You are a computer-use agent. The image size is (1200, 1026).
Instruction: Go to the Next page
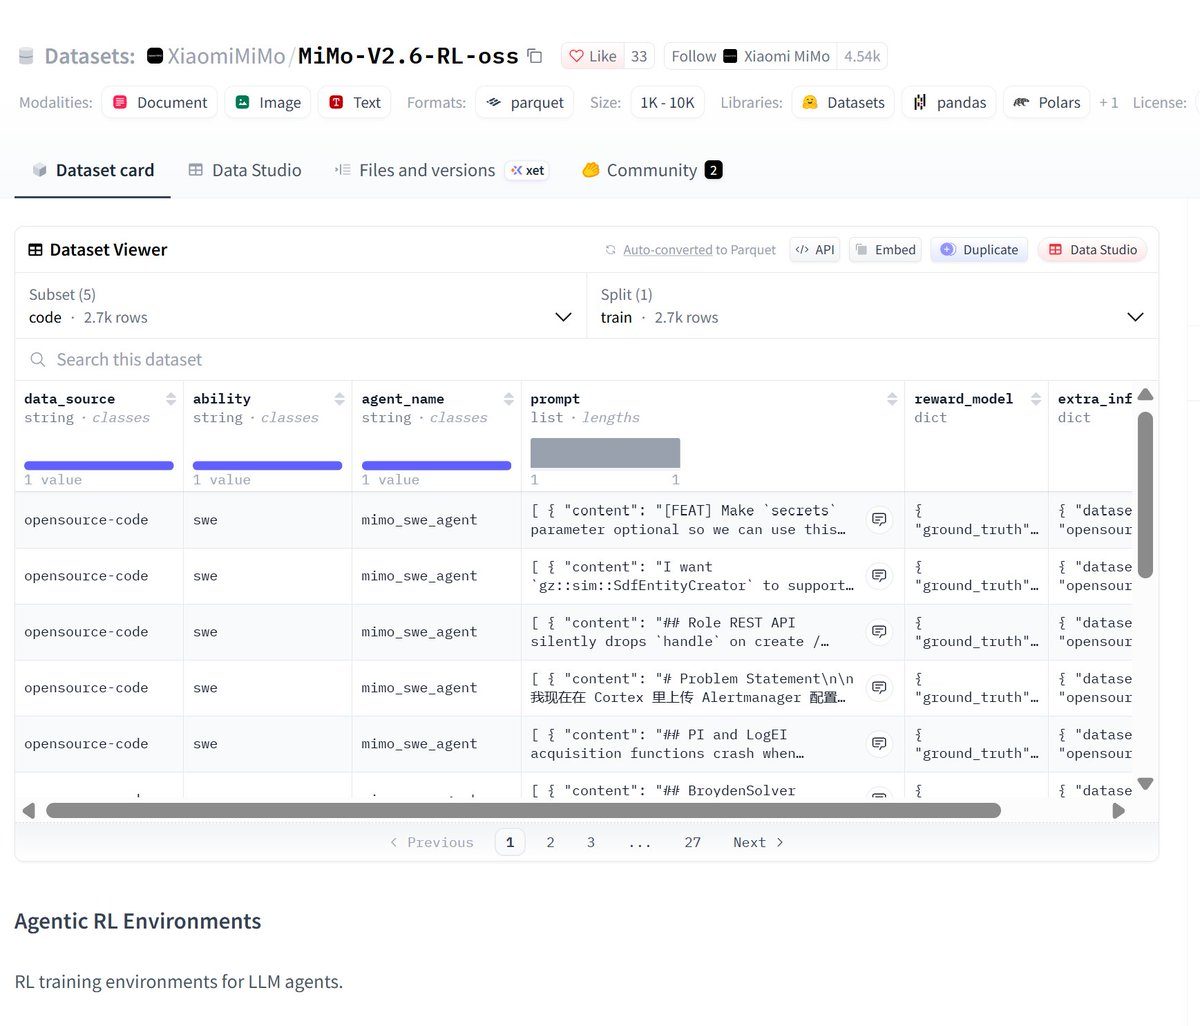pos(758,842)
